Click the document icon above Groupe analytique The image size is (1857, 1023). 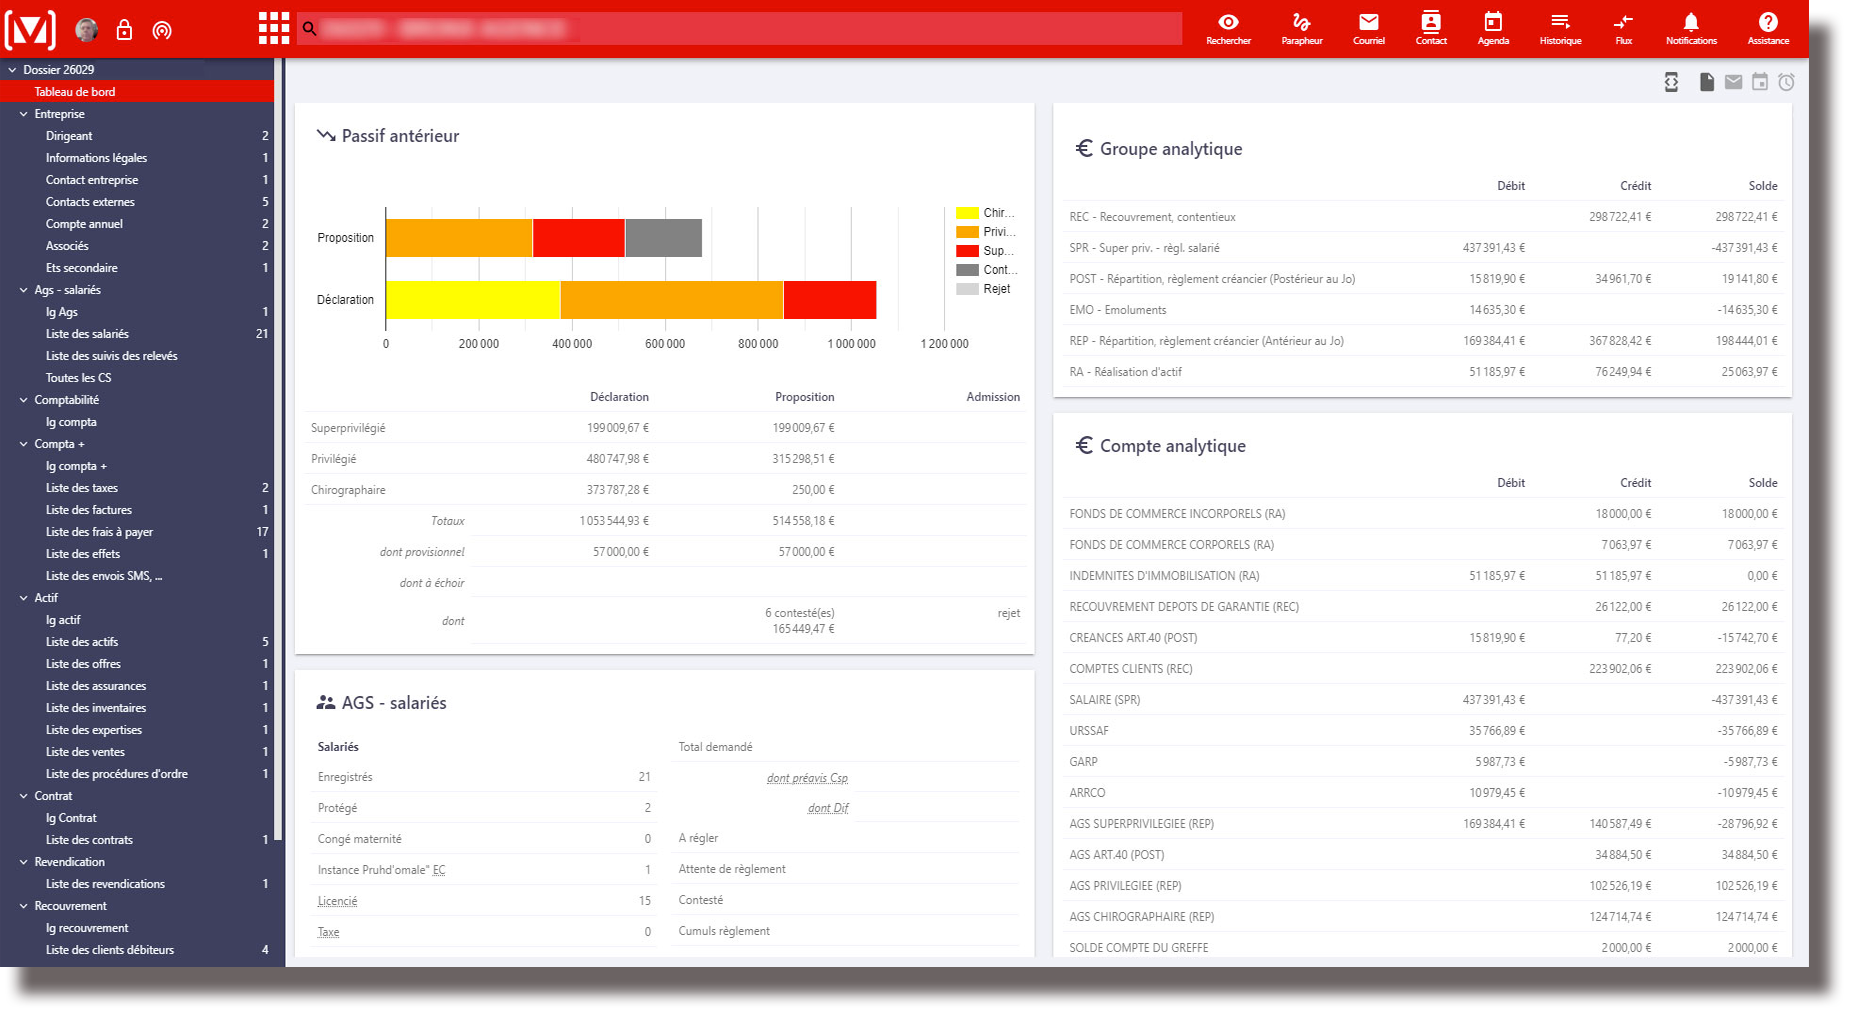click(1706, 82)
